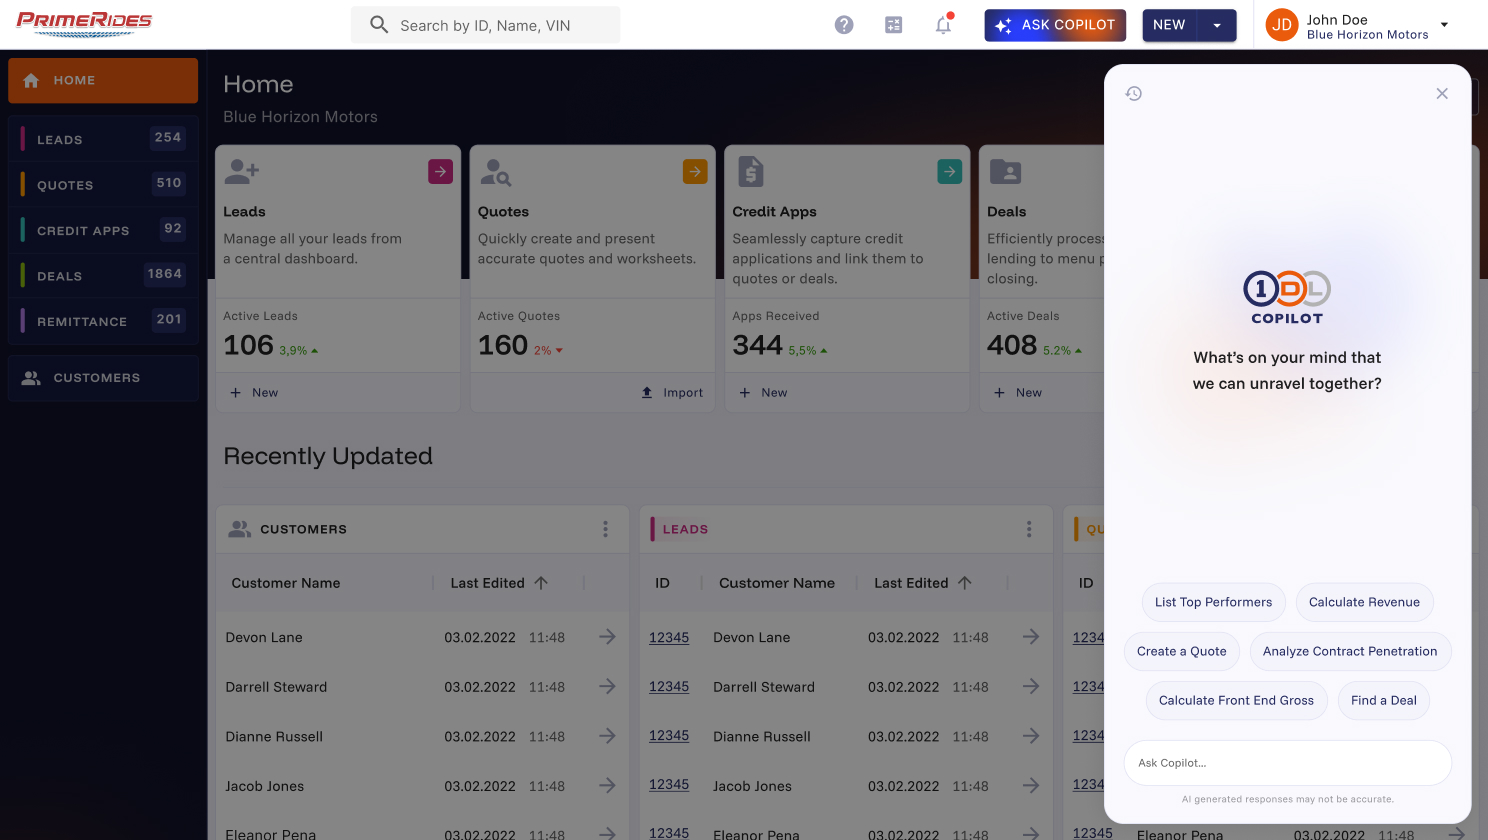Focus the Search by ID, Name, VIN field

pos(485,25)
